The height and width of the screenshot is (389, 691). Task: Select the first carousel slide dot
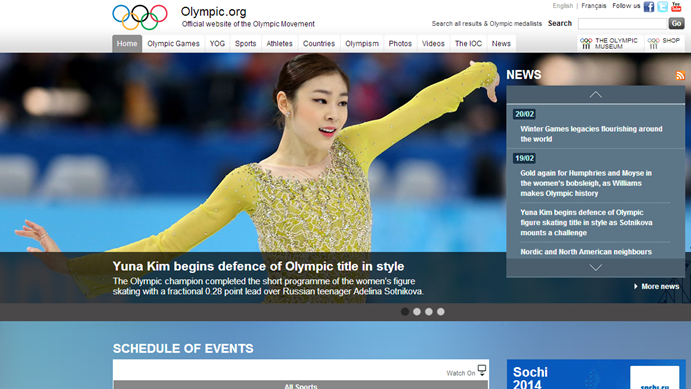[405, 311]
